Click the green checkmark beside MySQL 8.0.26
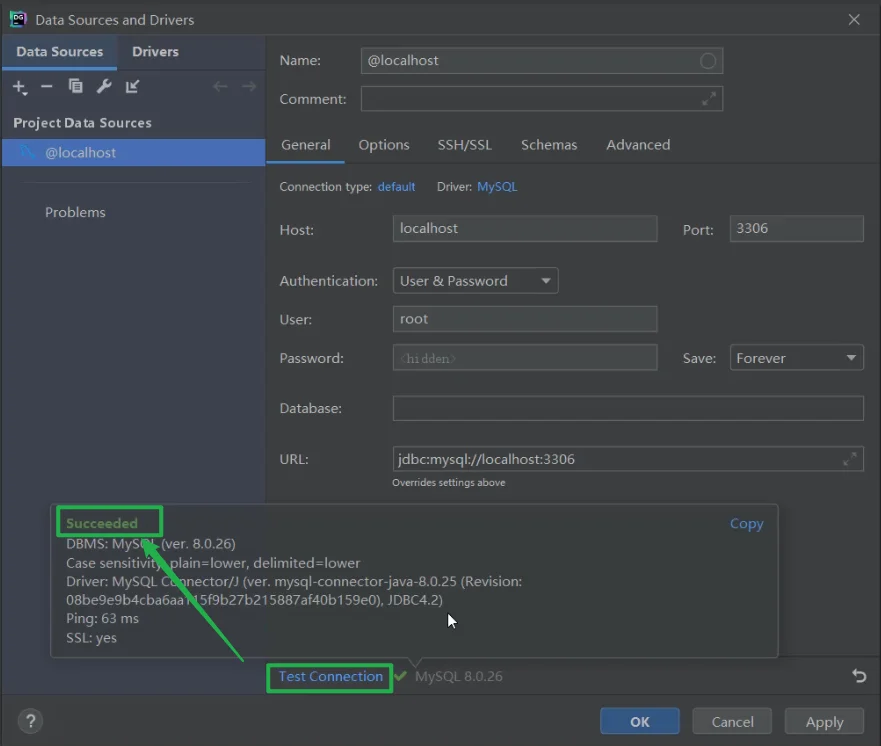Image resolution: width=881 pixels, height=746 pixels. click(x=400, y=676)
